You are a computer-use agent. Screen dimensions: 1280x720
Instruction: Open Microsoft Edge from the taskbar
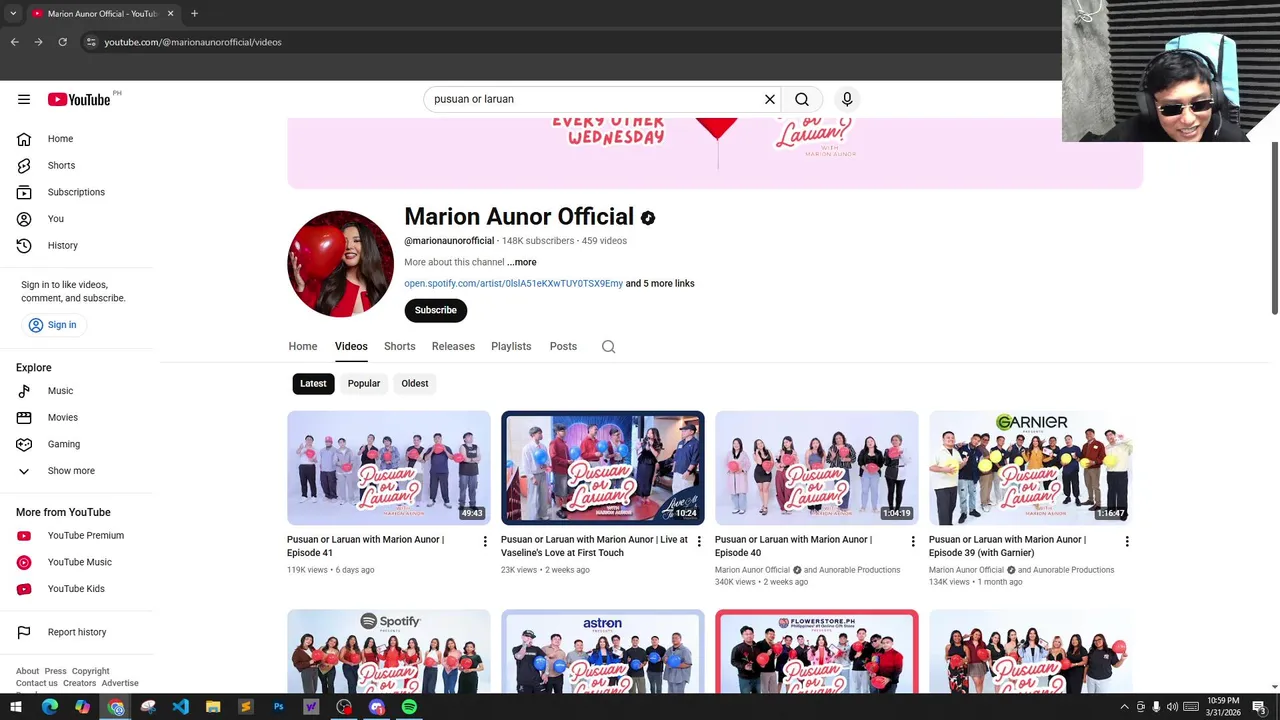pos(50,707)
